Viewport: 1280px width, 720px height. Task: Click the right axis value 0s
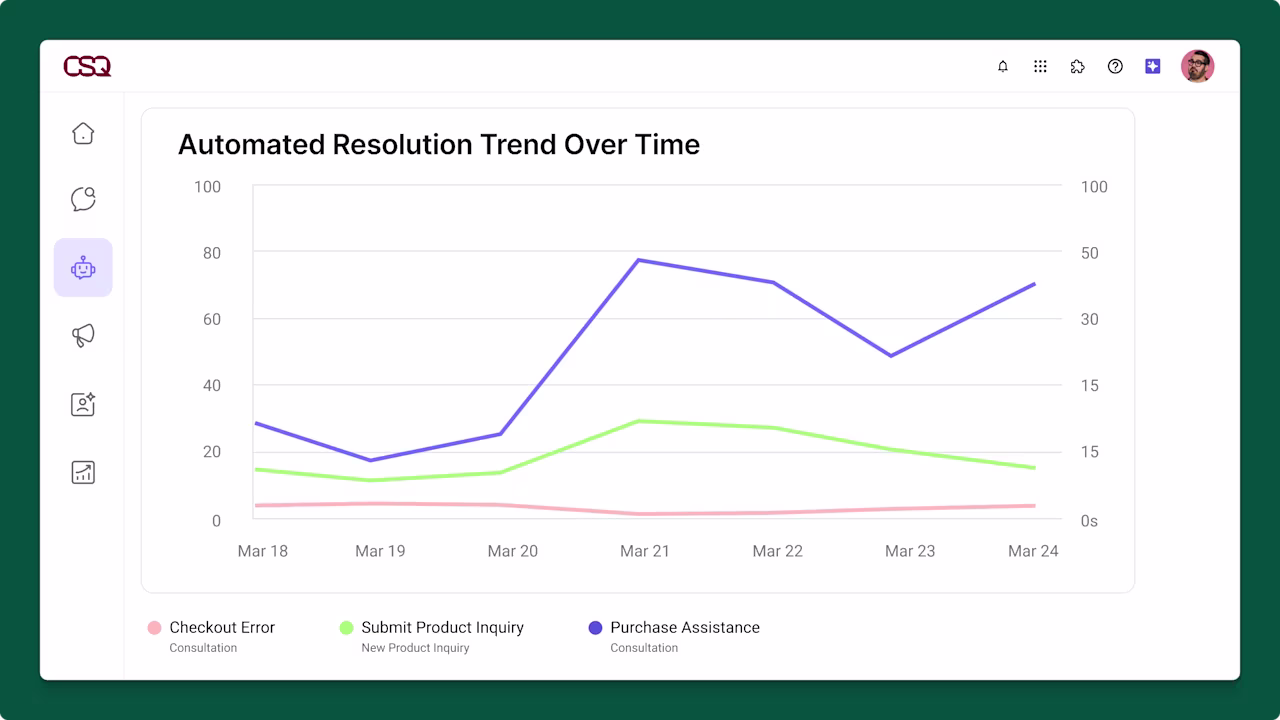coord(1089,521)
